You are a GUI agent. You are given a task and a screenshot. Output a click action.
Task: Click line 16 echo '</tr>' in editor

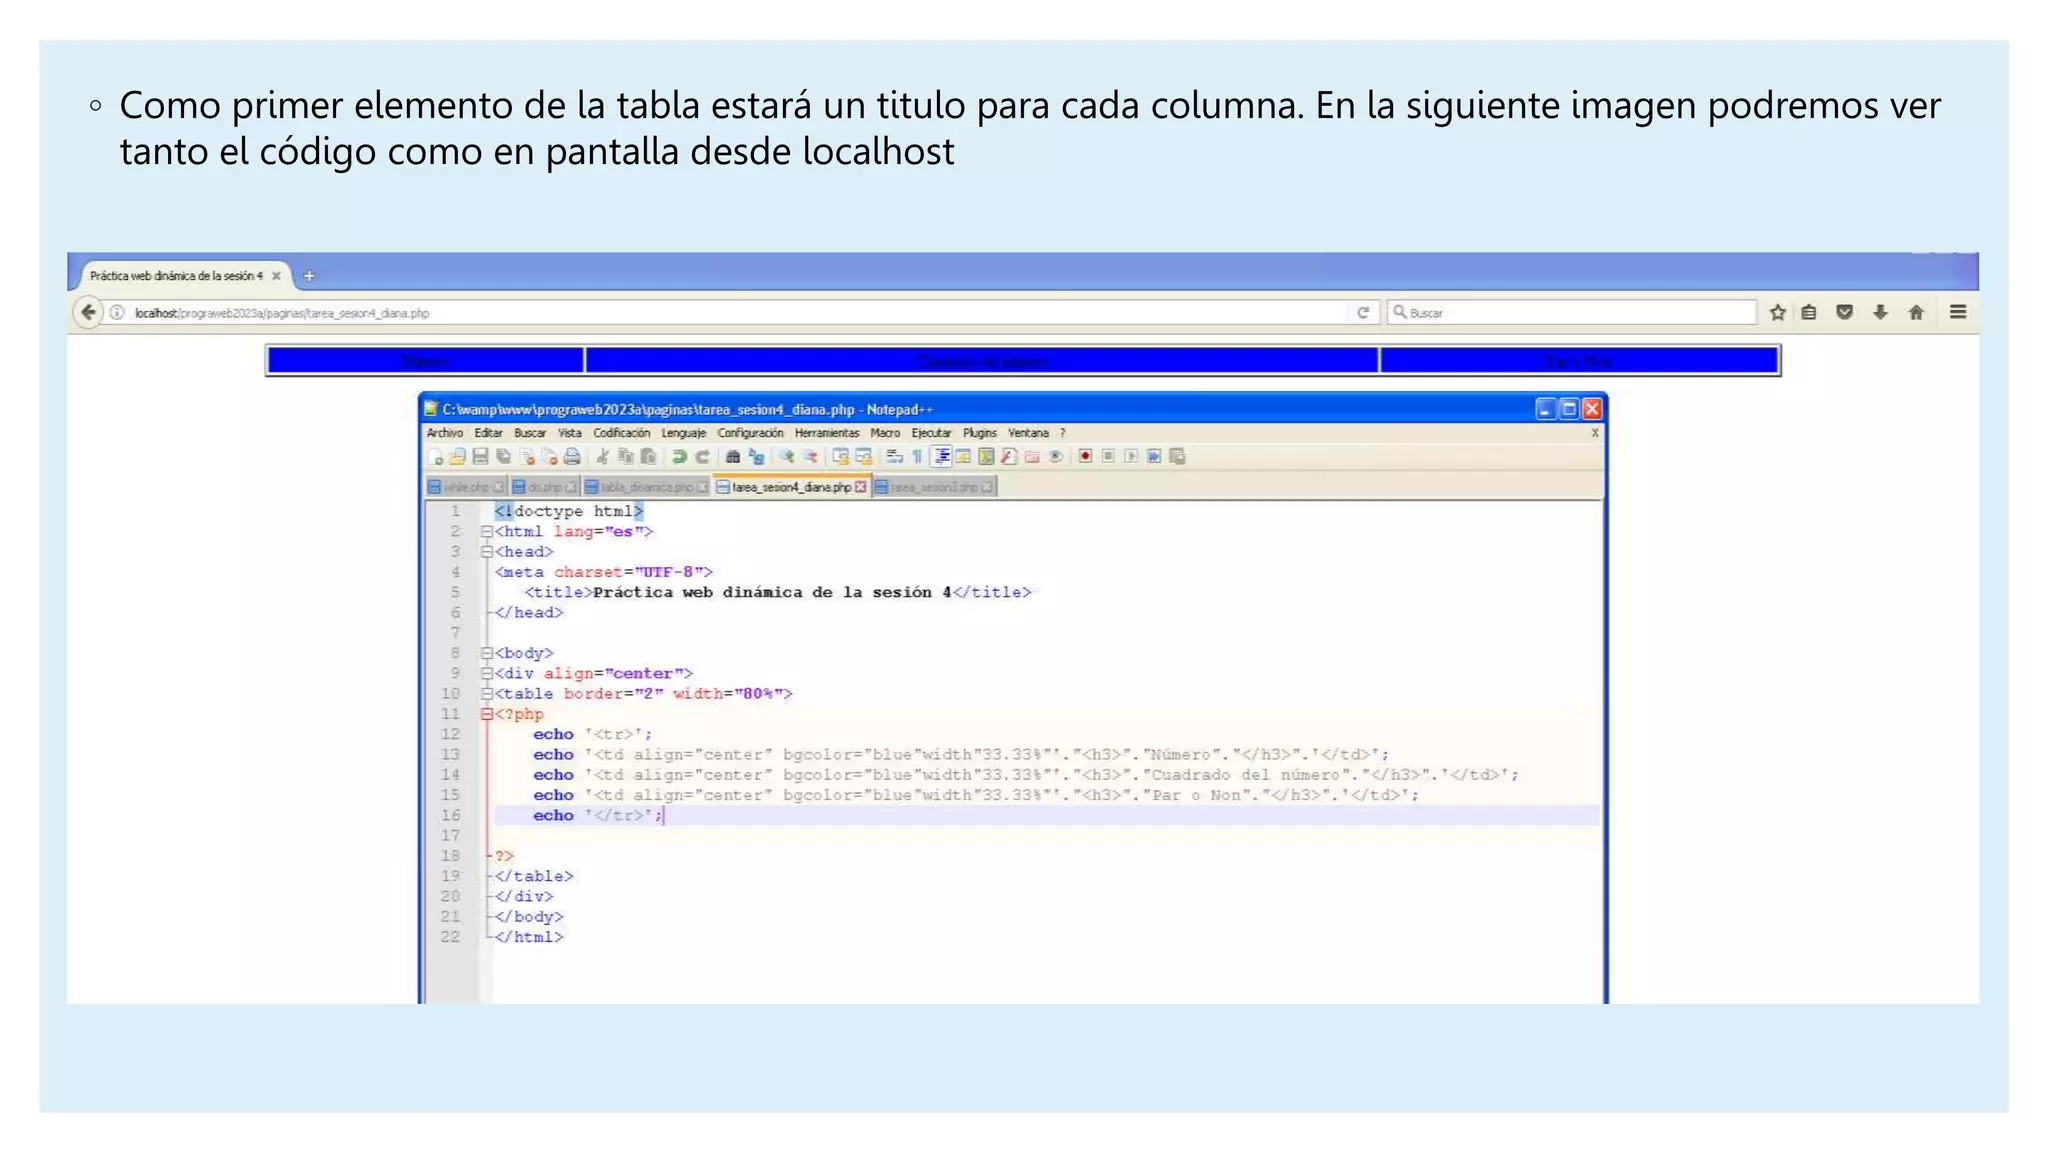[x=597, y=816]
